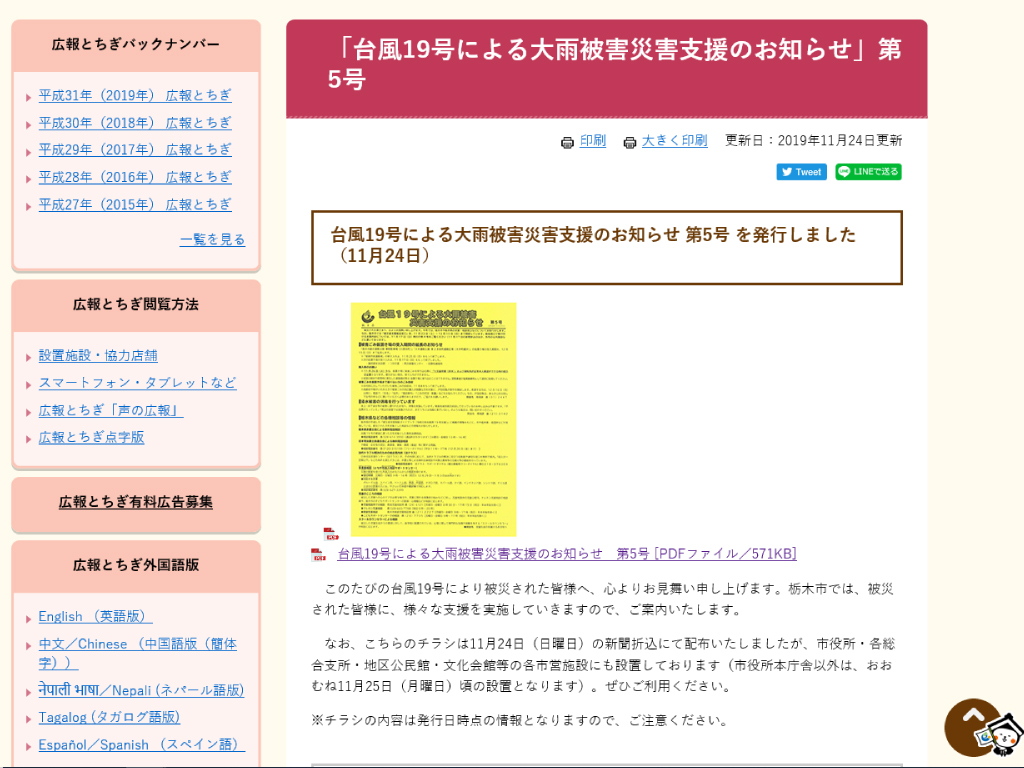Open 平成28年（2016年）広報とちぎ
Screen dimensions: 1024x768
[135, 177]
